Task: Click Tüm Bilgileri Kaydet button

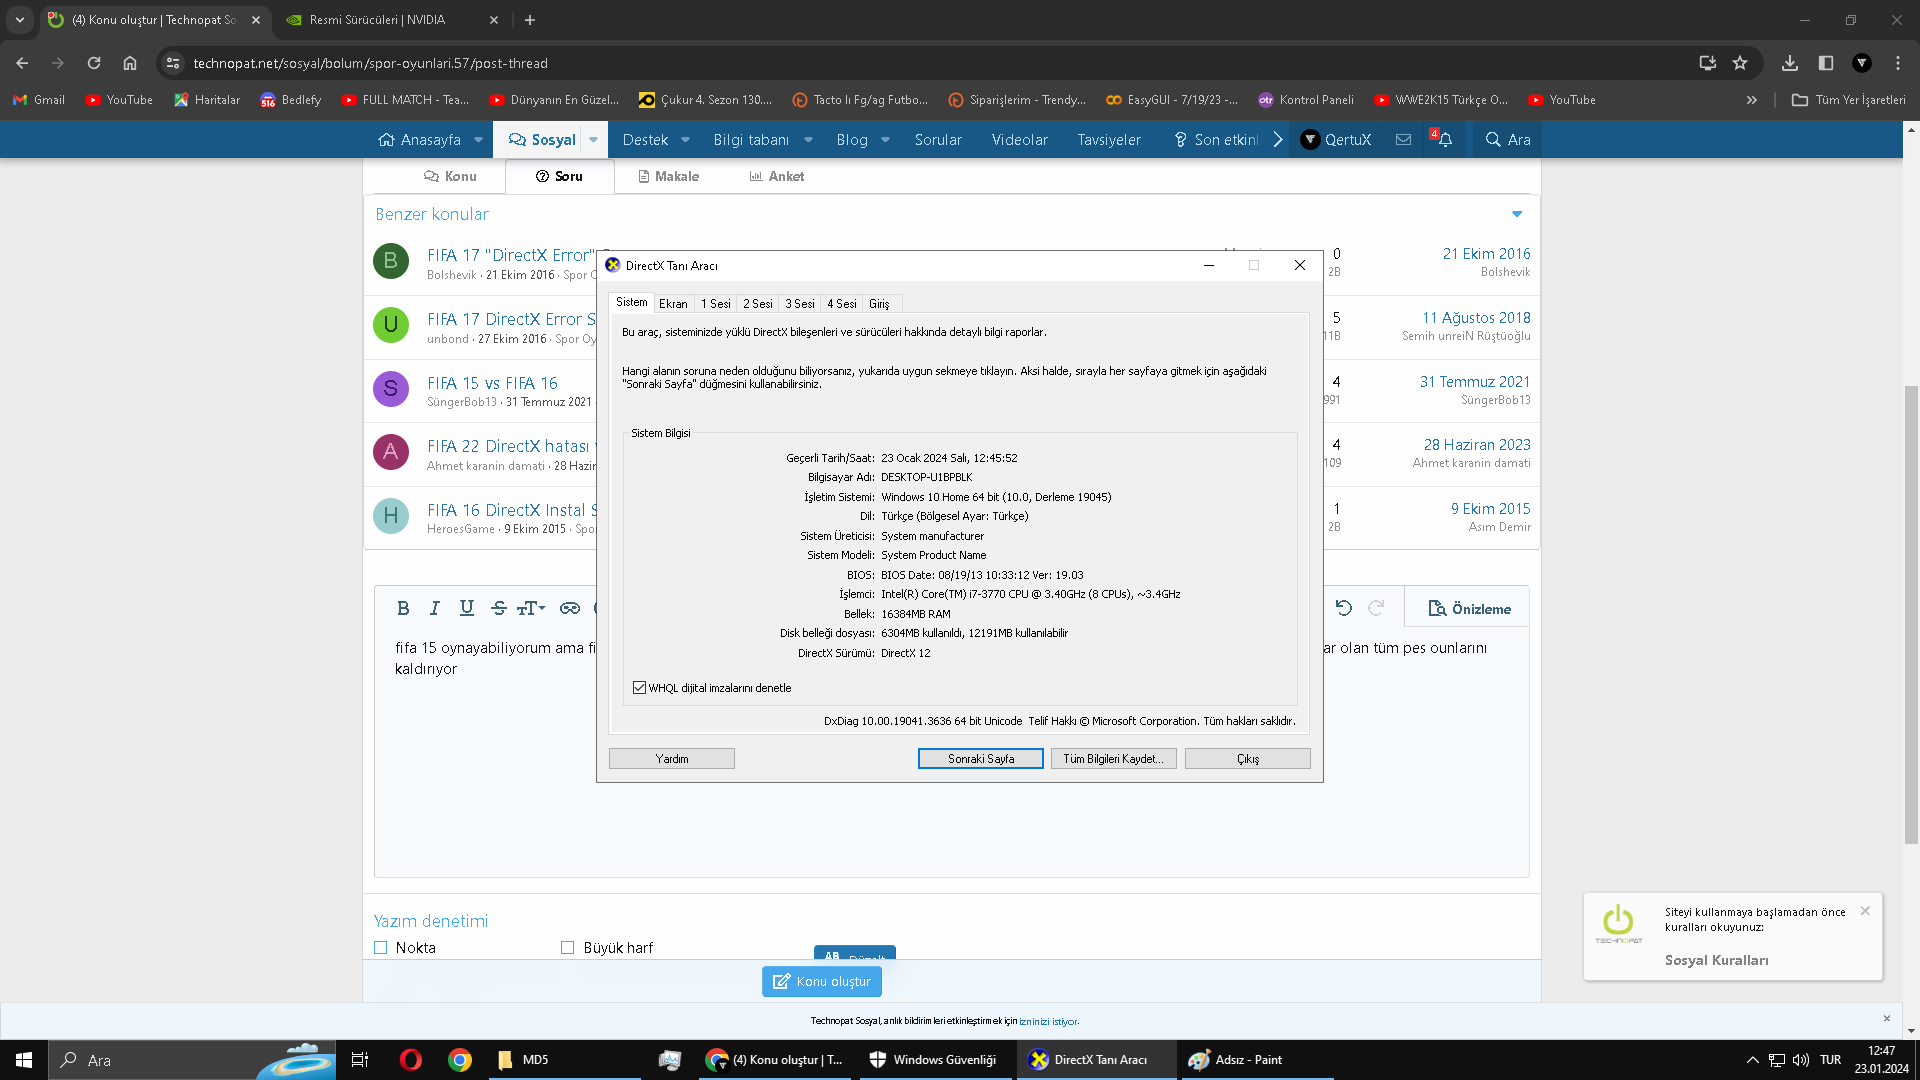Action: [x=1113, y=759]
